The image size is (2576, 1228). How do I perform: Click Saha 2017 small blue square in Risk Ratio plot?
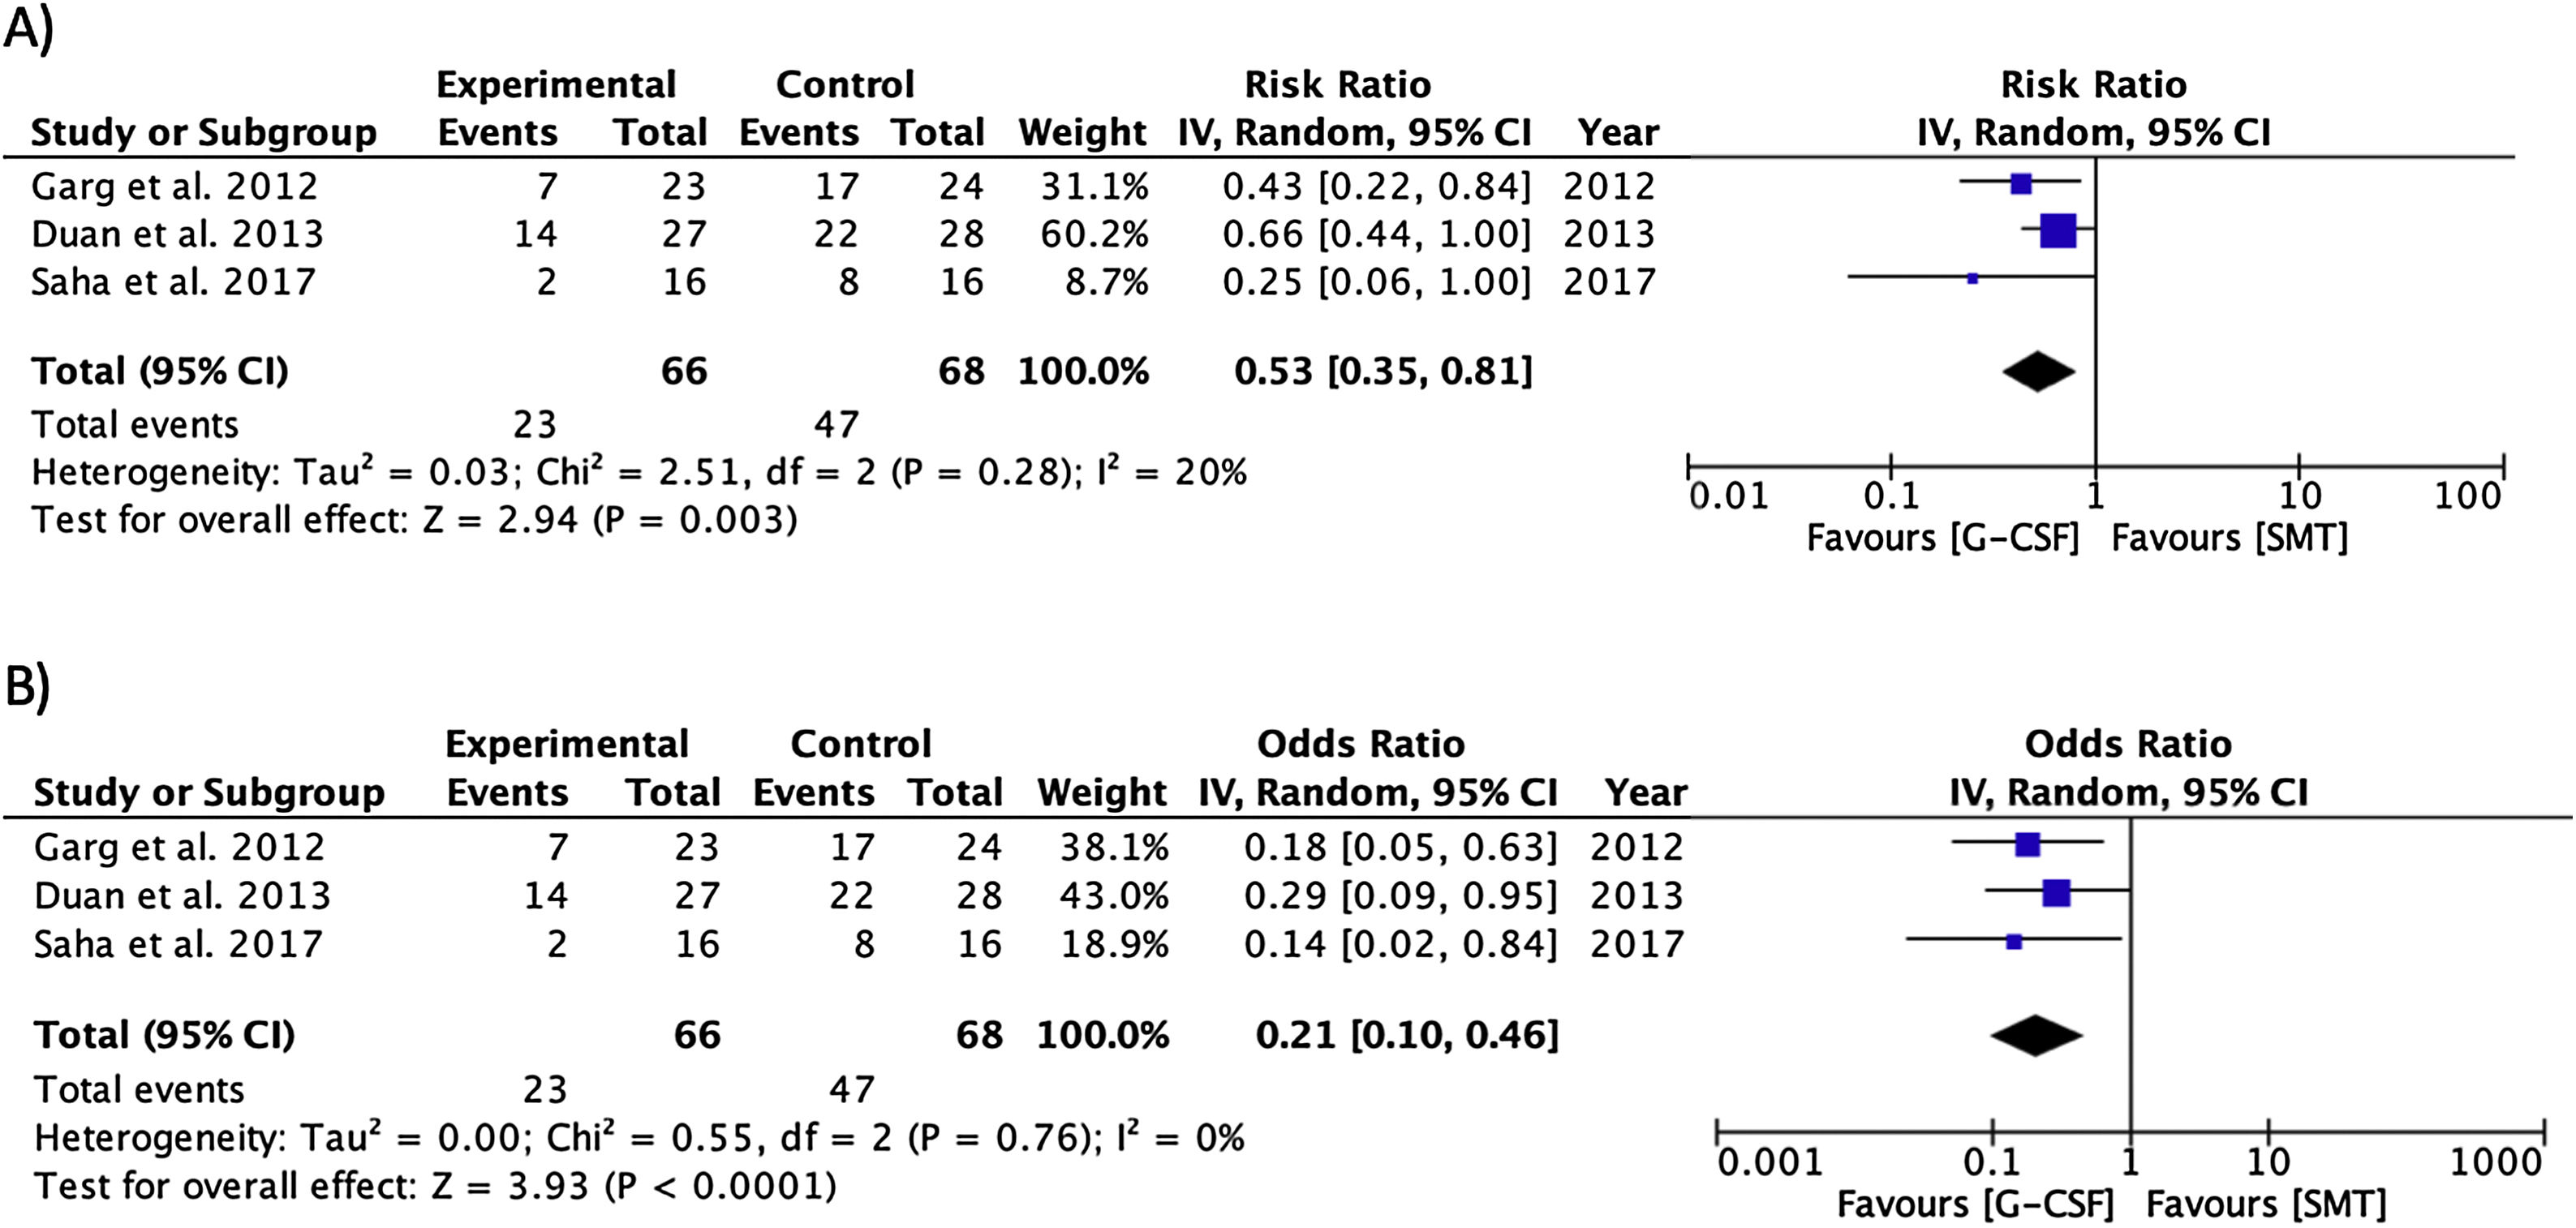1972,279
